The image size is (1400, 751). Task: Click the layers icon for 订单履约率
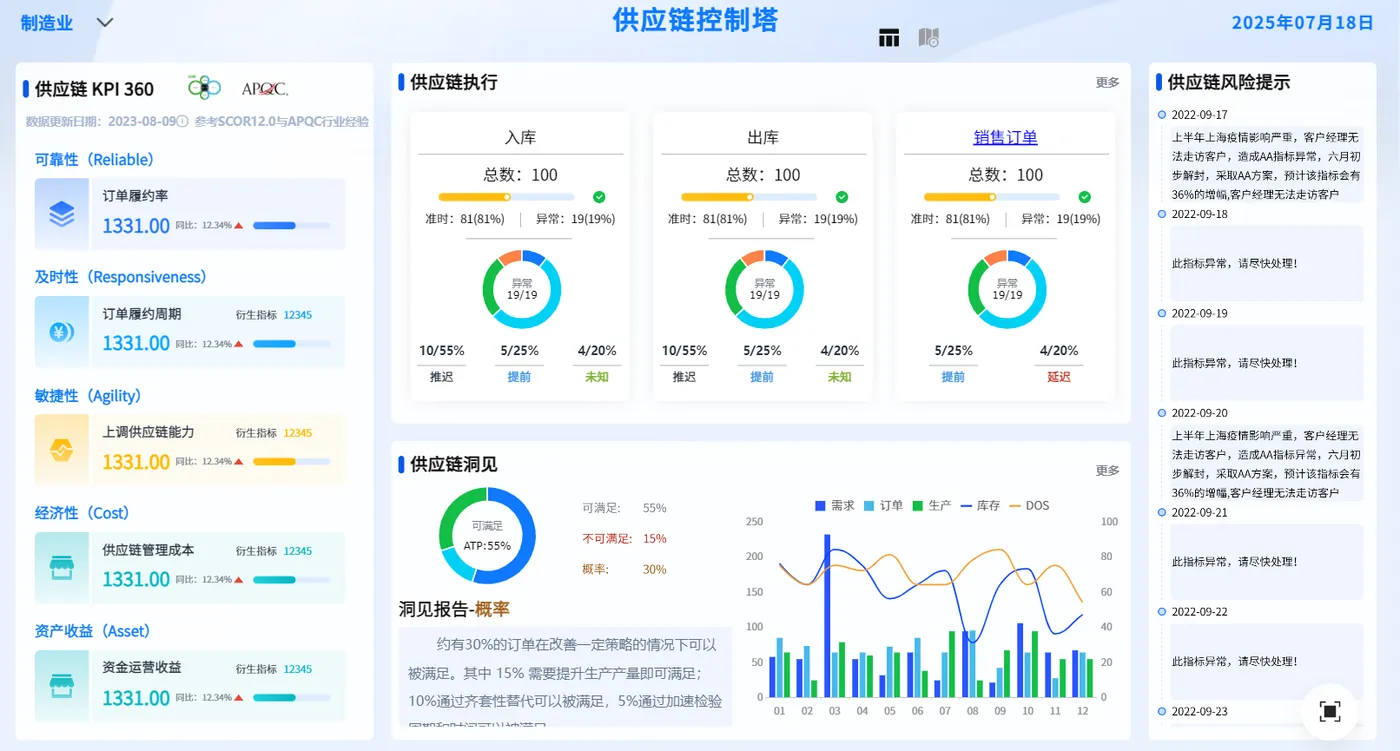point(62,214)
